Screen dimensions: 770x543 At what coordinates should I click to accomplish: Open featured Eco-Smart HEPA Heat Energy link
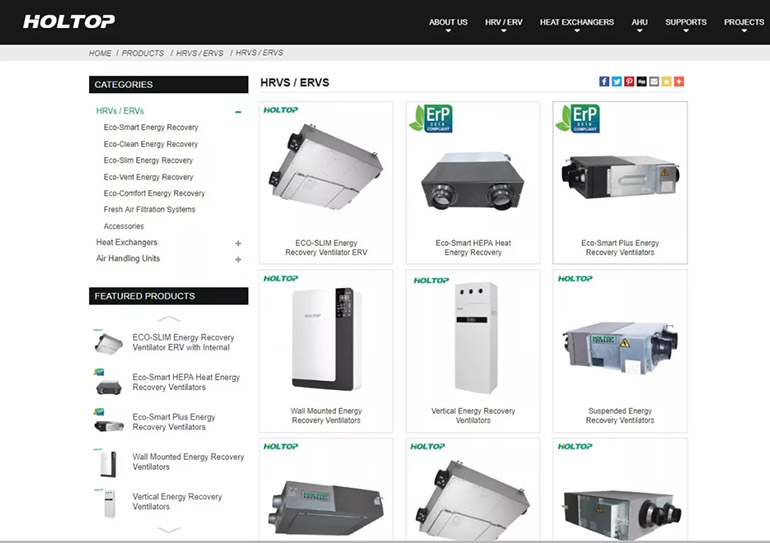[186, 382]
